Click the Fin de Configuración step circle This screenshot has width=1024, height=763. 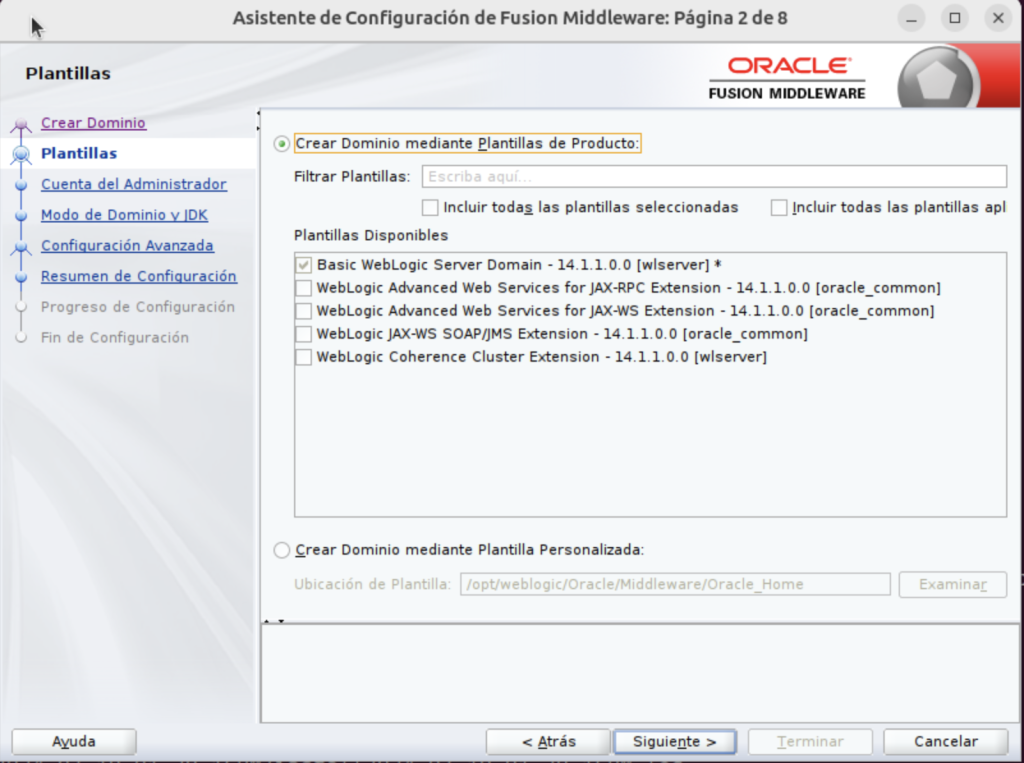[x=22, y=337]
